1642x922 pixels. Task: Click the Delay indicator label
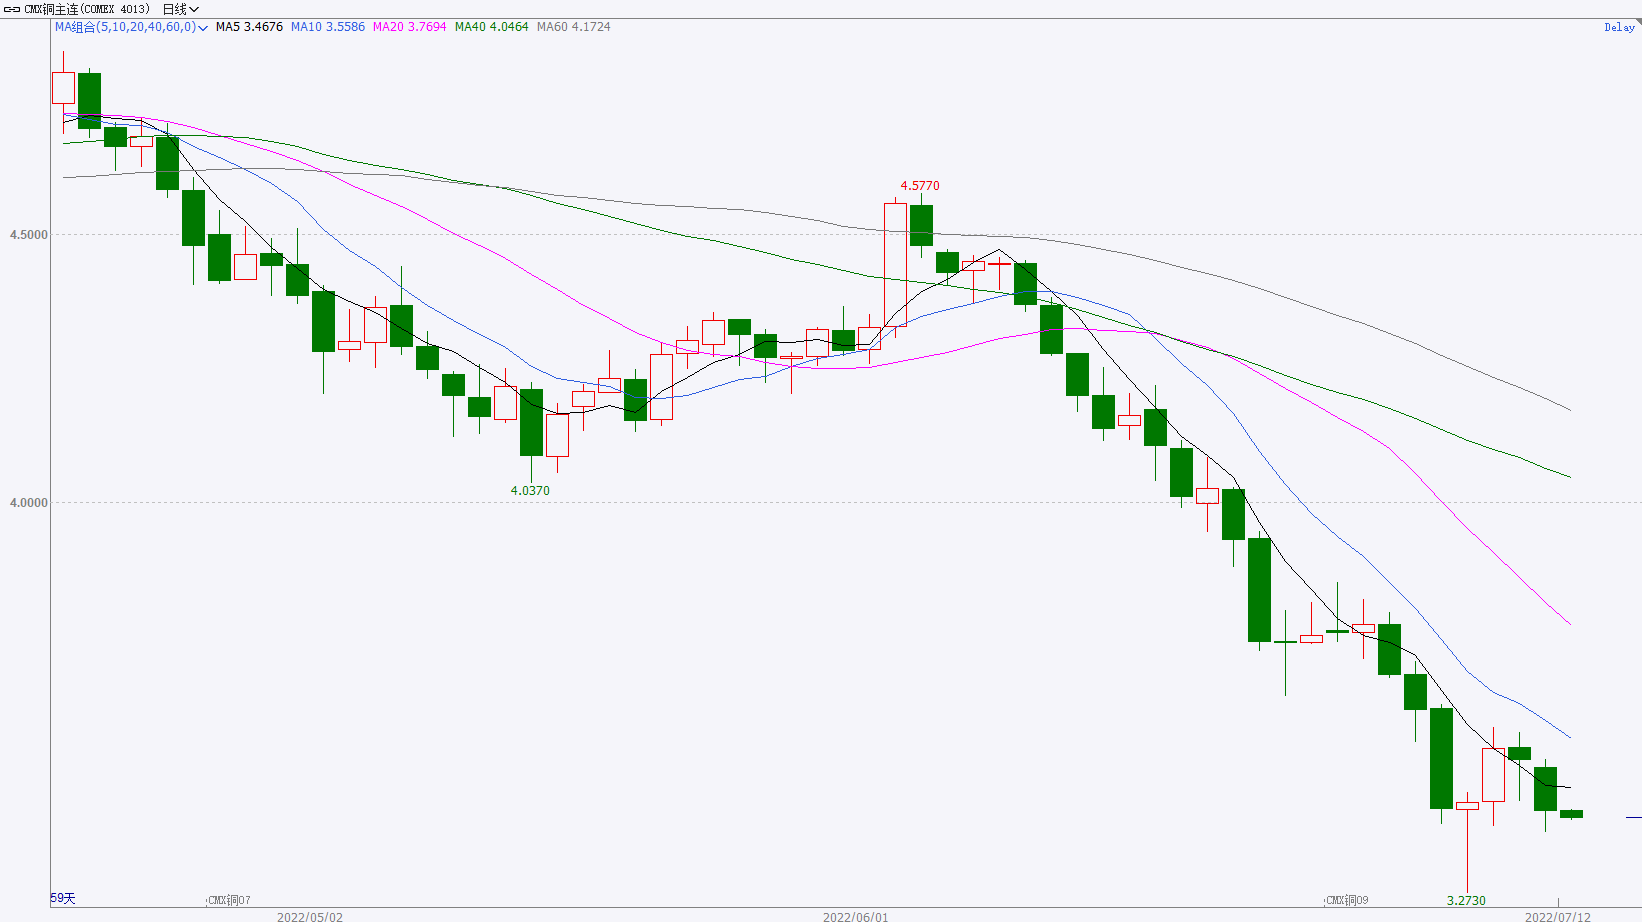pos(1619,27)
